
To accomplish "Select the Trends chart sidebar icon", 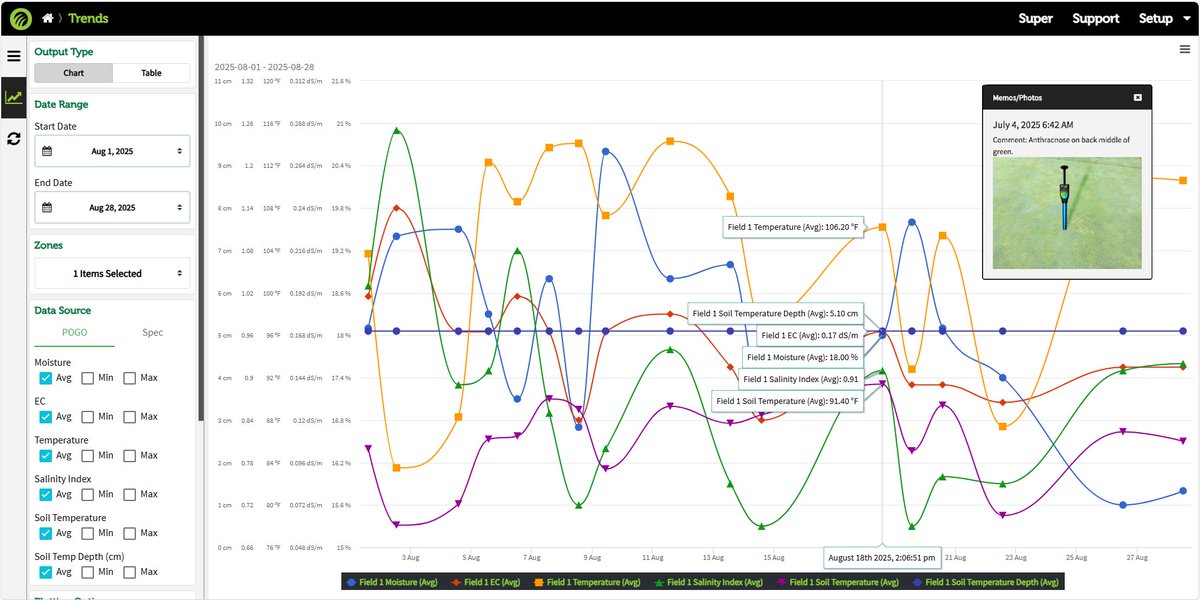I will pos(13,97).
